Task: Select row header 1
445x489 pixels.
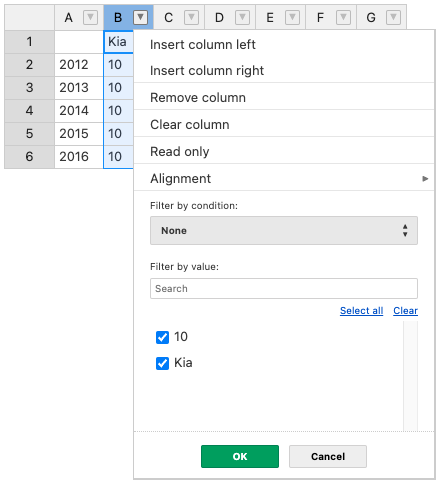Action: click(x=29, y=42)
